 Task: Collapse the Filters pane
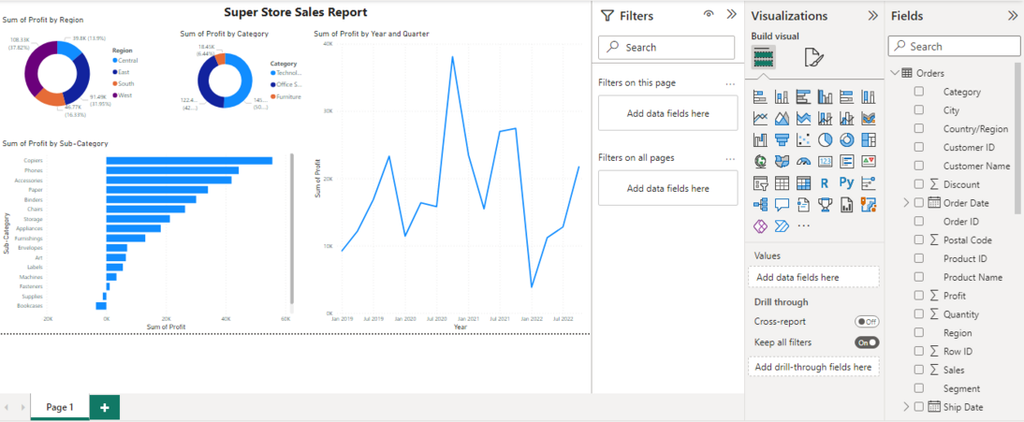click(731, 15)
